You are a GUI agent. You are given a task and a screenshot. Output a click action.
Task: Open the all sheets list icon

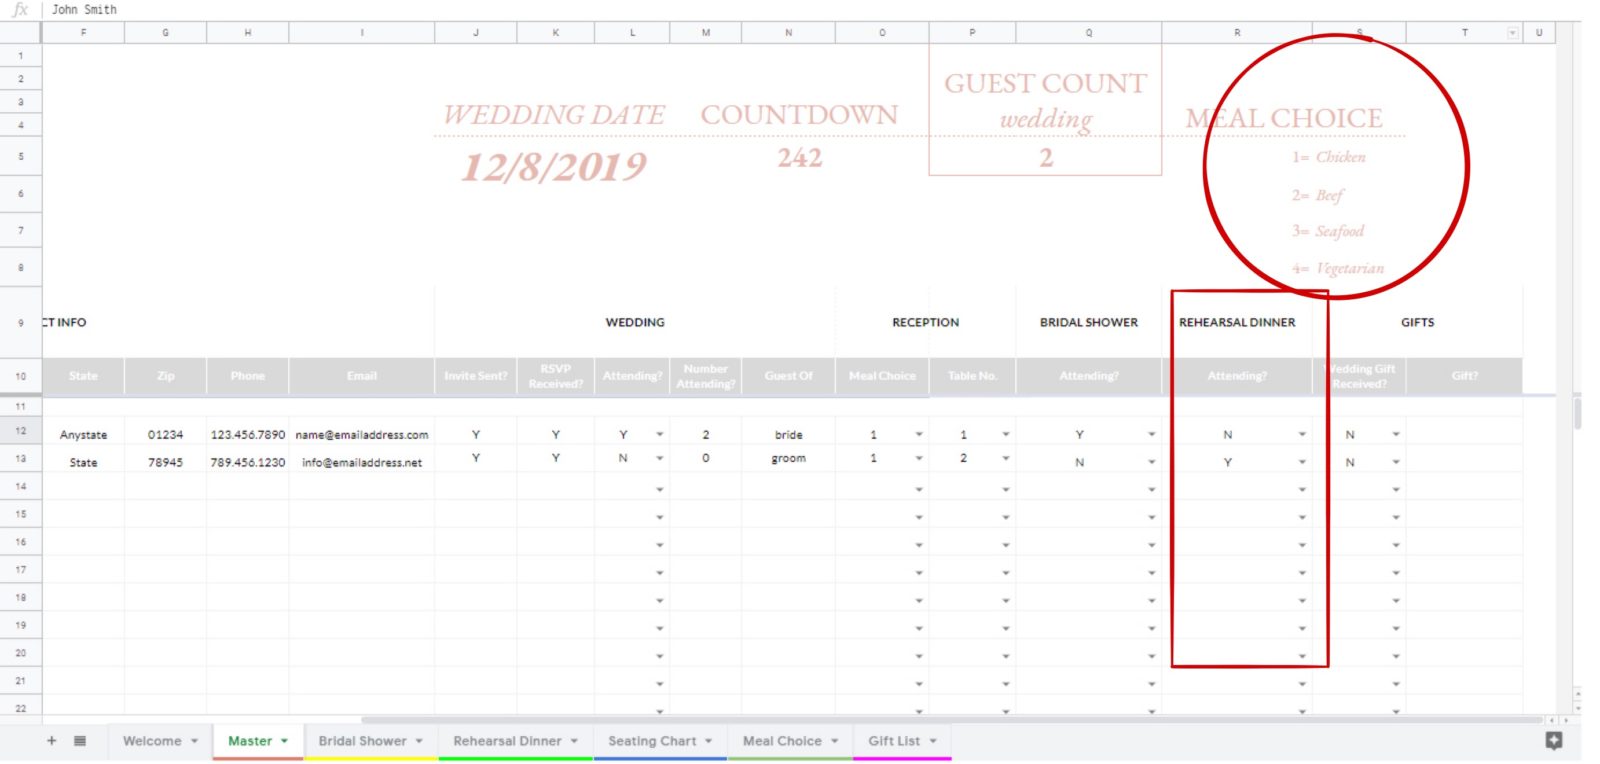pos(80,741)
